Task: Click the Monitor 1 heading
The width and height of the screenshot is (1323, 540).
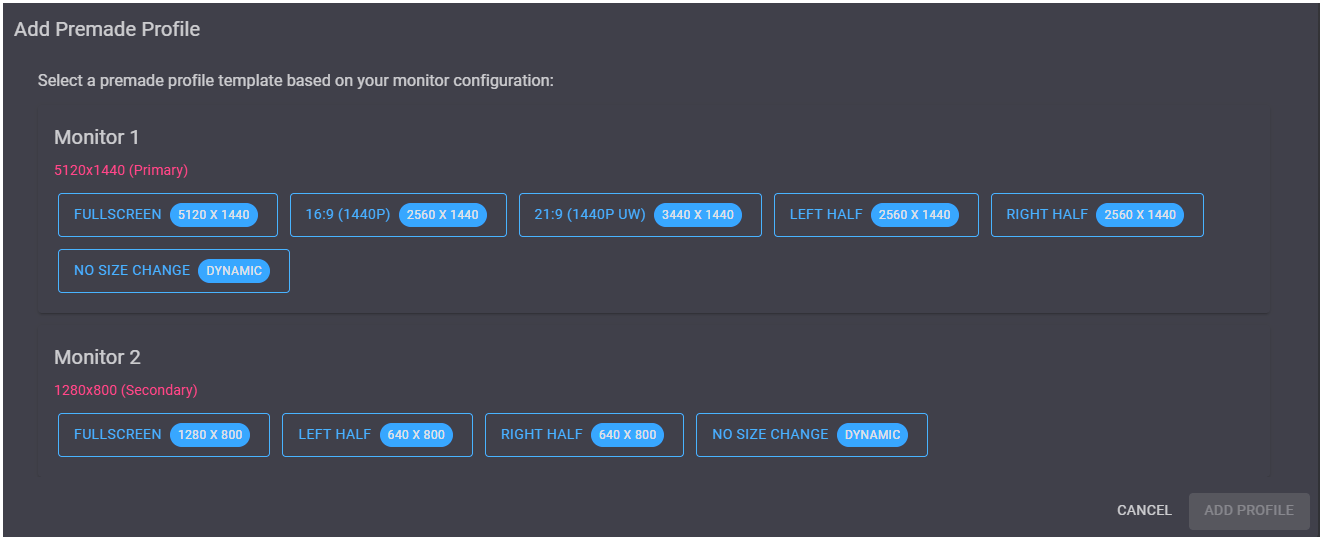Action: [x=97, y=137]
